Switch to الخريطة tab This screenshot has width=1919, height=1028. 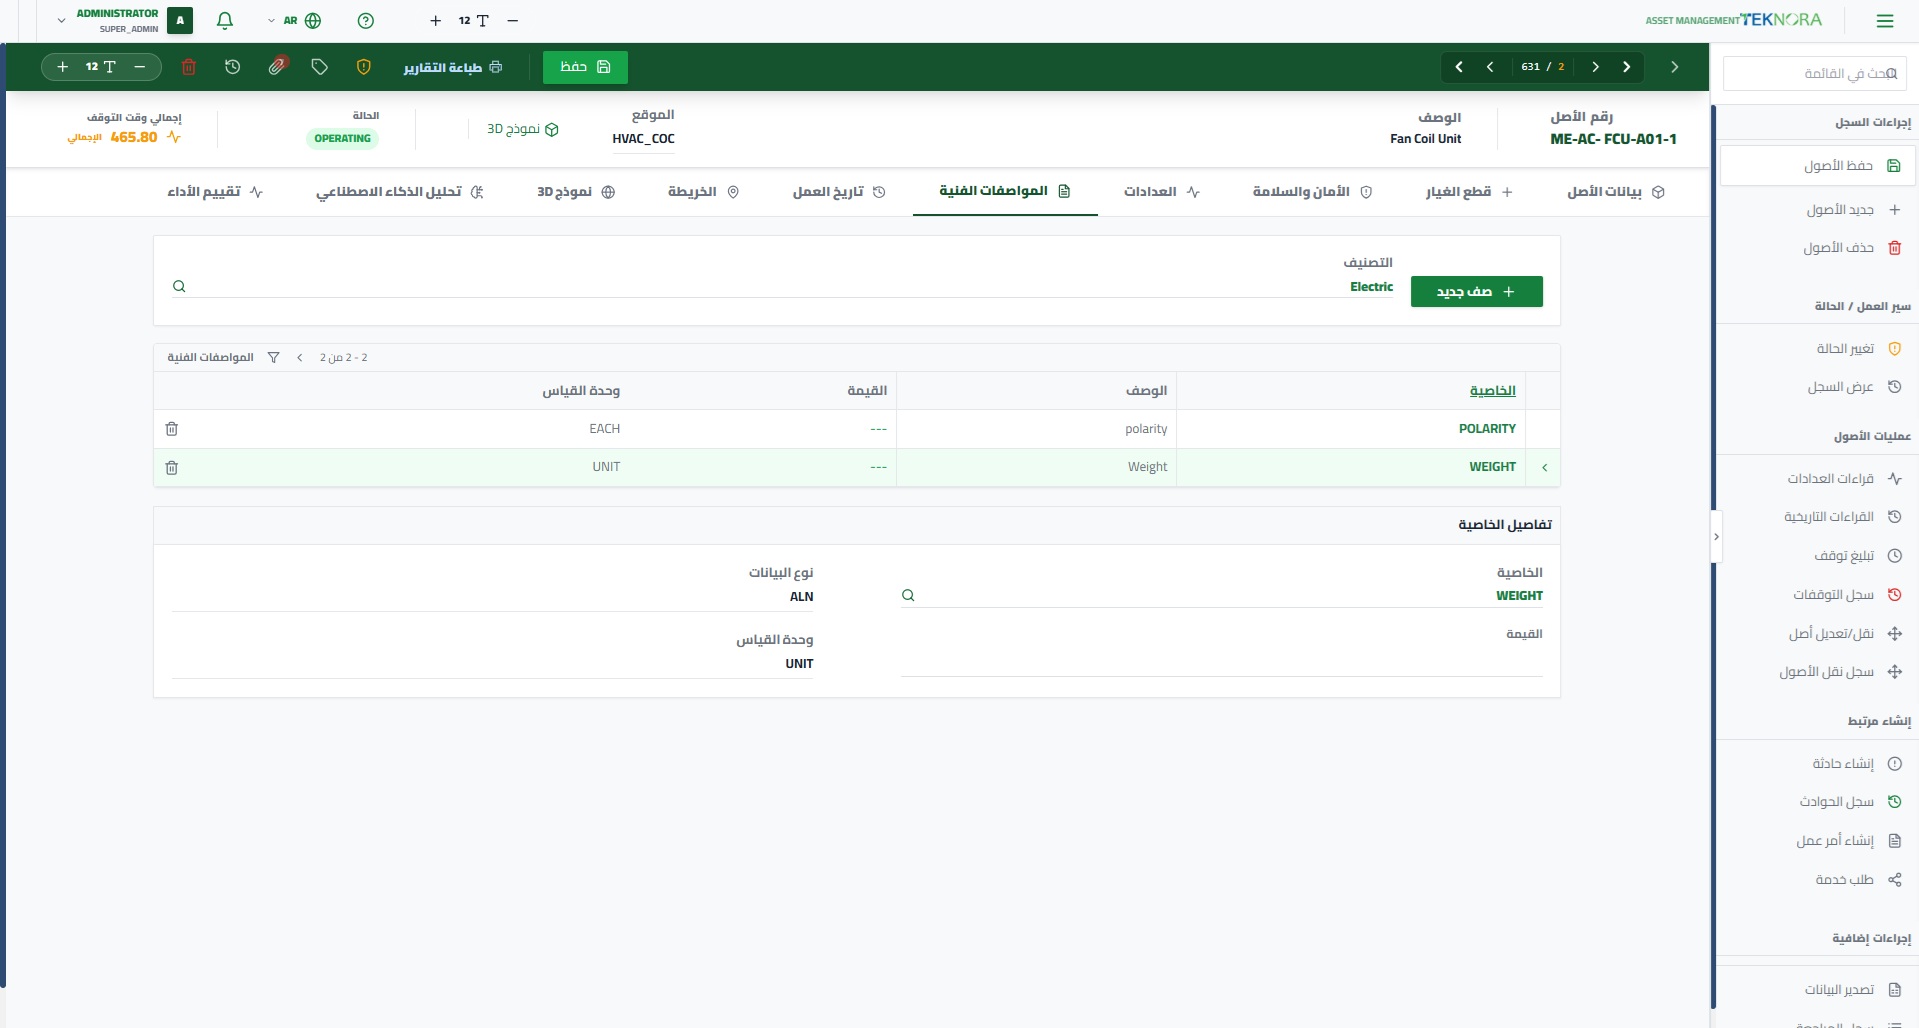coord(703,192)
